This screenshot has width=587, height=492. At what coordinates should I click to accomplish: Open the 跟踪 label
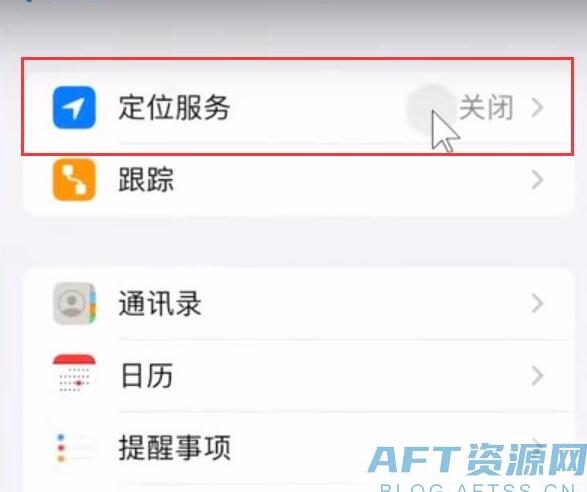point(146,180)
